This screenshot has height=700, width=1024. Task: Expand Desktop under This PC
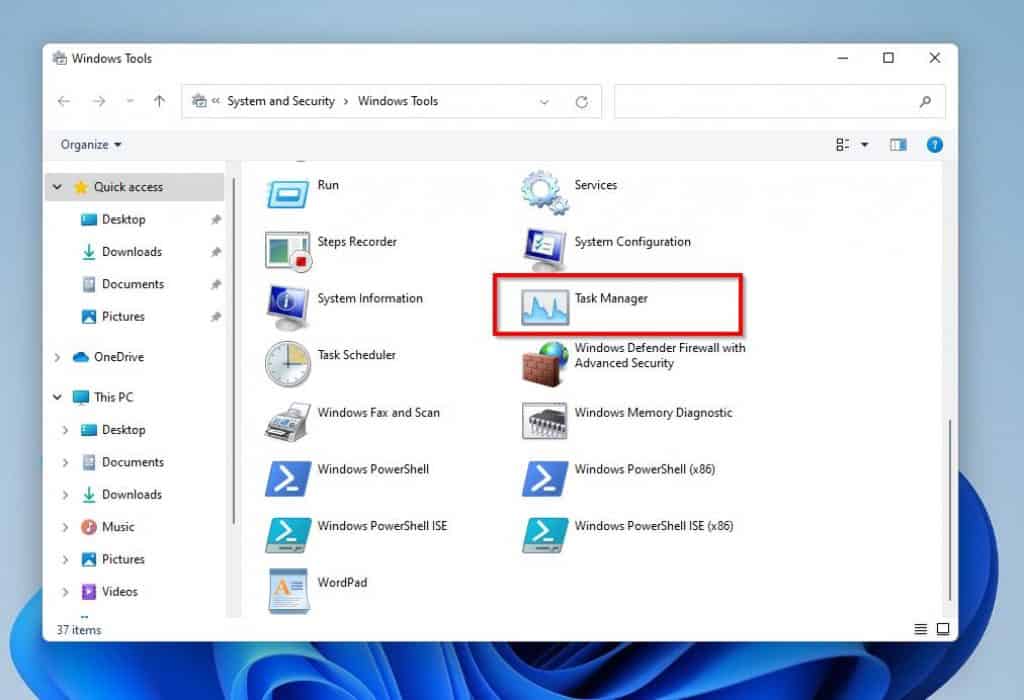click(x=65, y=430)
